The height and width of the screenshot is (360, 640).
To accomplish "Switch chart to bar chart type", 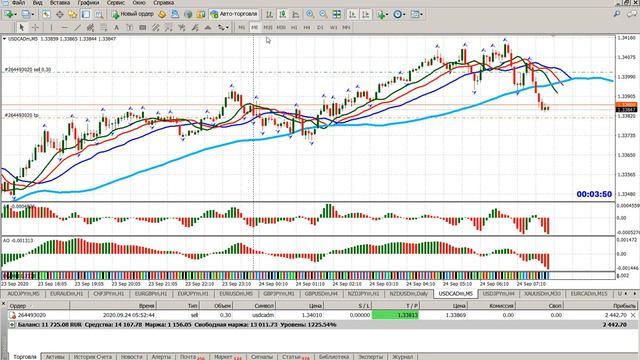I will point(269,14).
